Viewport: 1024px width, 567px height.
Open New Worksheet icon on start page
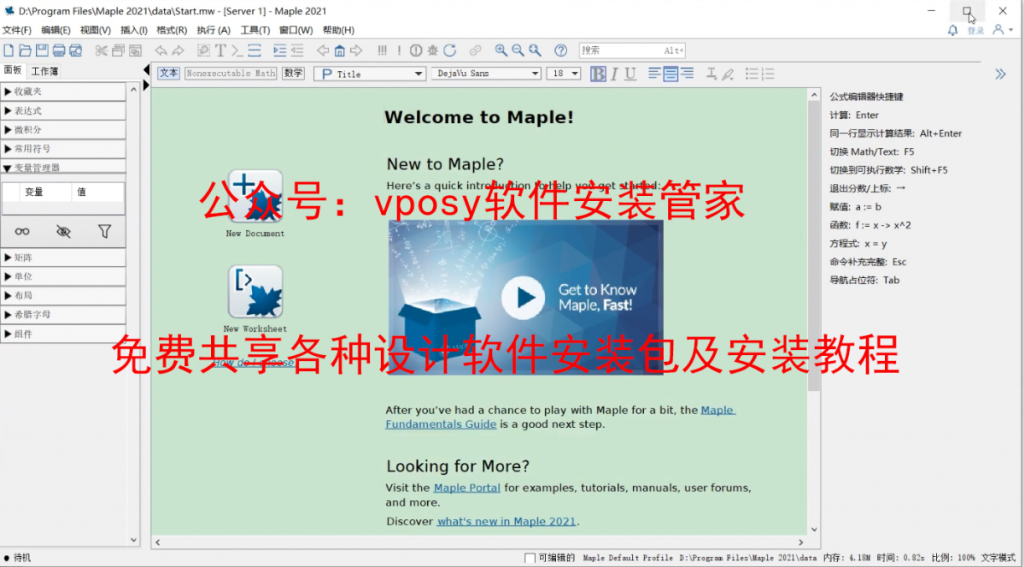(255, 291)
